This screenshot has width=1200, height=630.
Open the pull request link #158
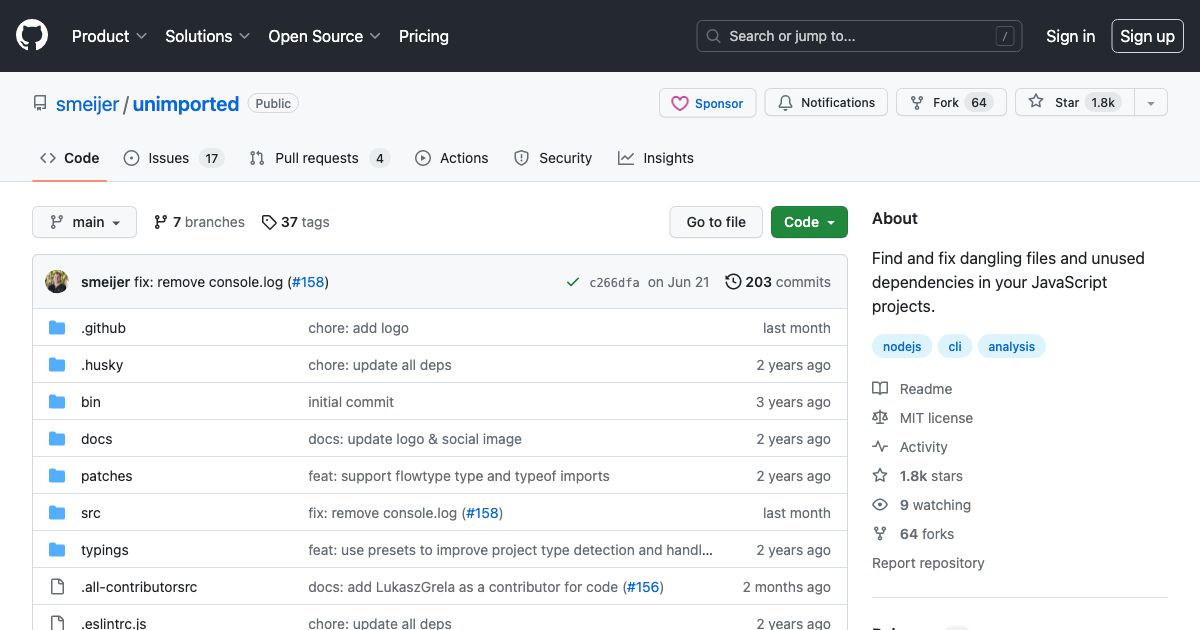(309, 282)
